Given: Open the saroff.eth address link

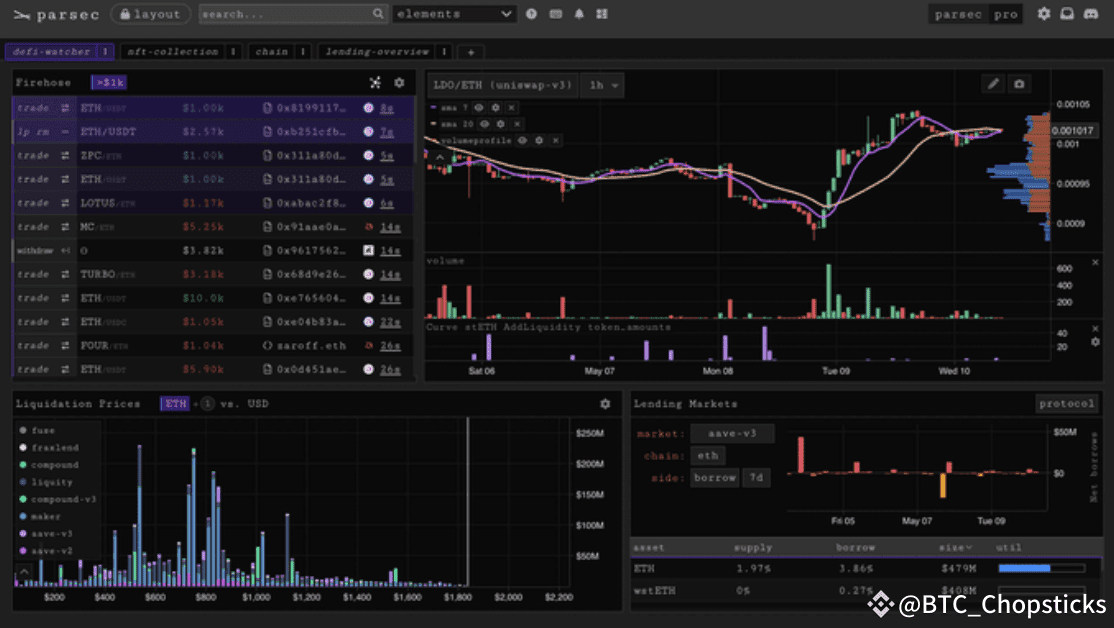Looking at the screenshot, I should (312, 346).
